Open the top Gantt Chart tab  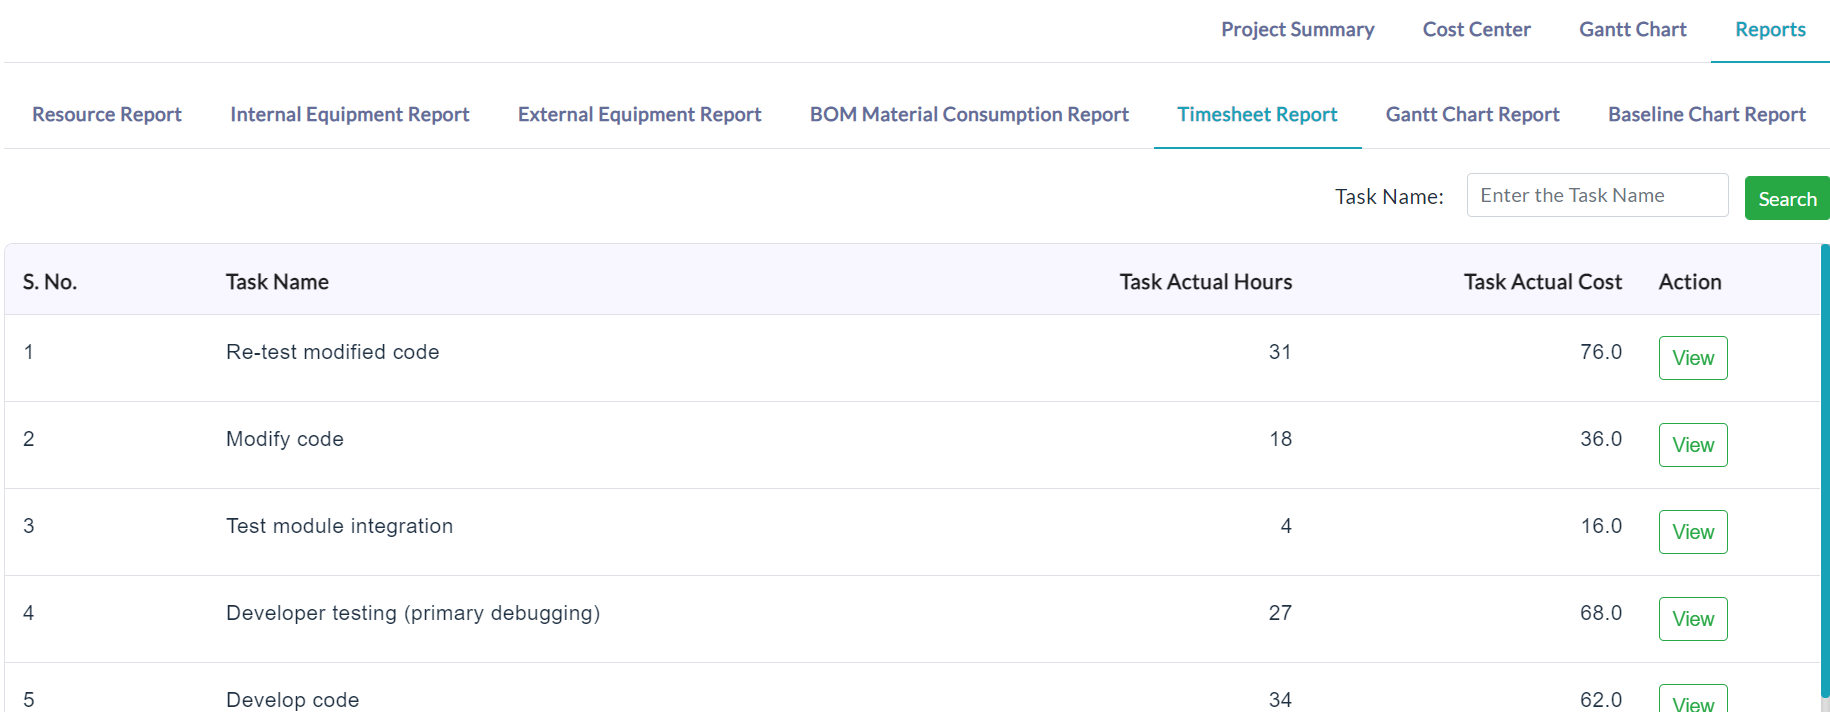(x=1632, y=30)
